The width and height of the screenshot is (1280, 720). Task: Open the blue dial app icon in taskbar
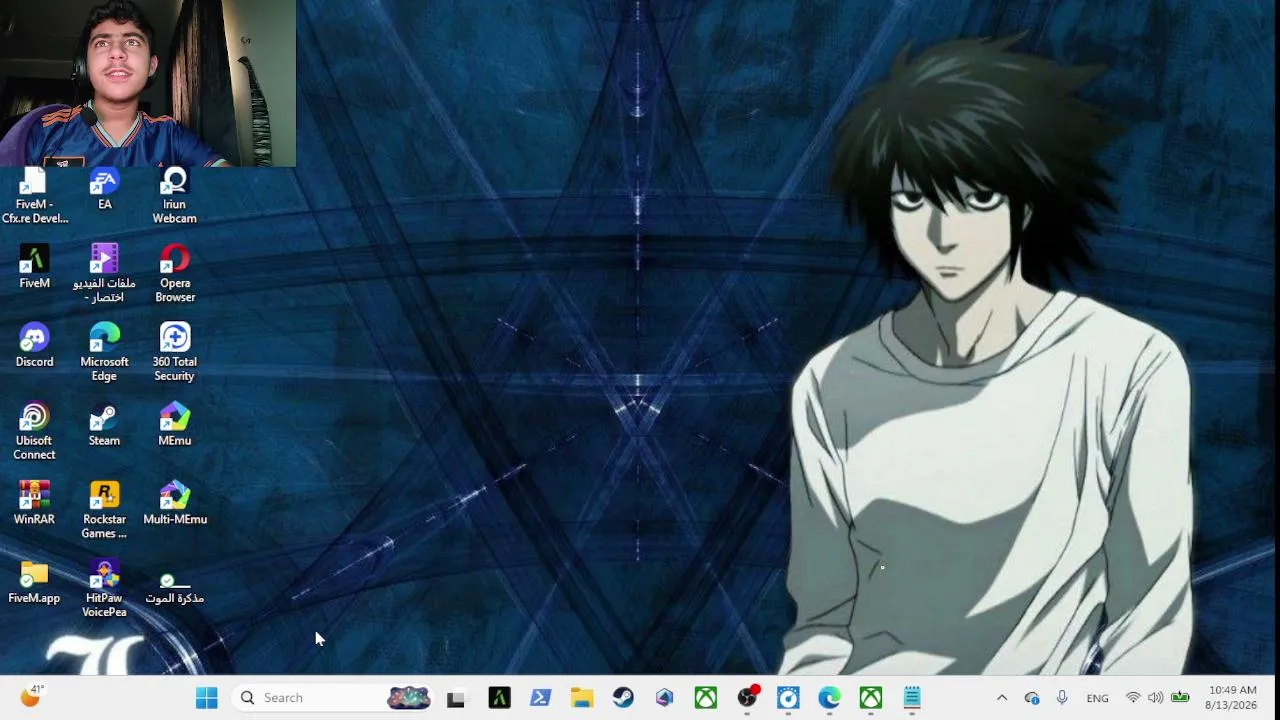[788, 698]
